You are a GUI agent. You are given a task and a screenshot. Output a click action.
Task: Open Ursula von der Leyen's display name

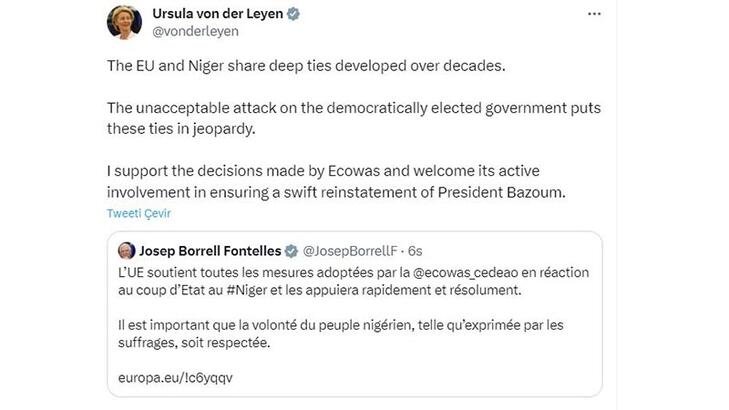tap(214, 14)
